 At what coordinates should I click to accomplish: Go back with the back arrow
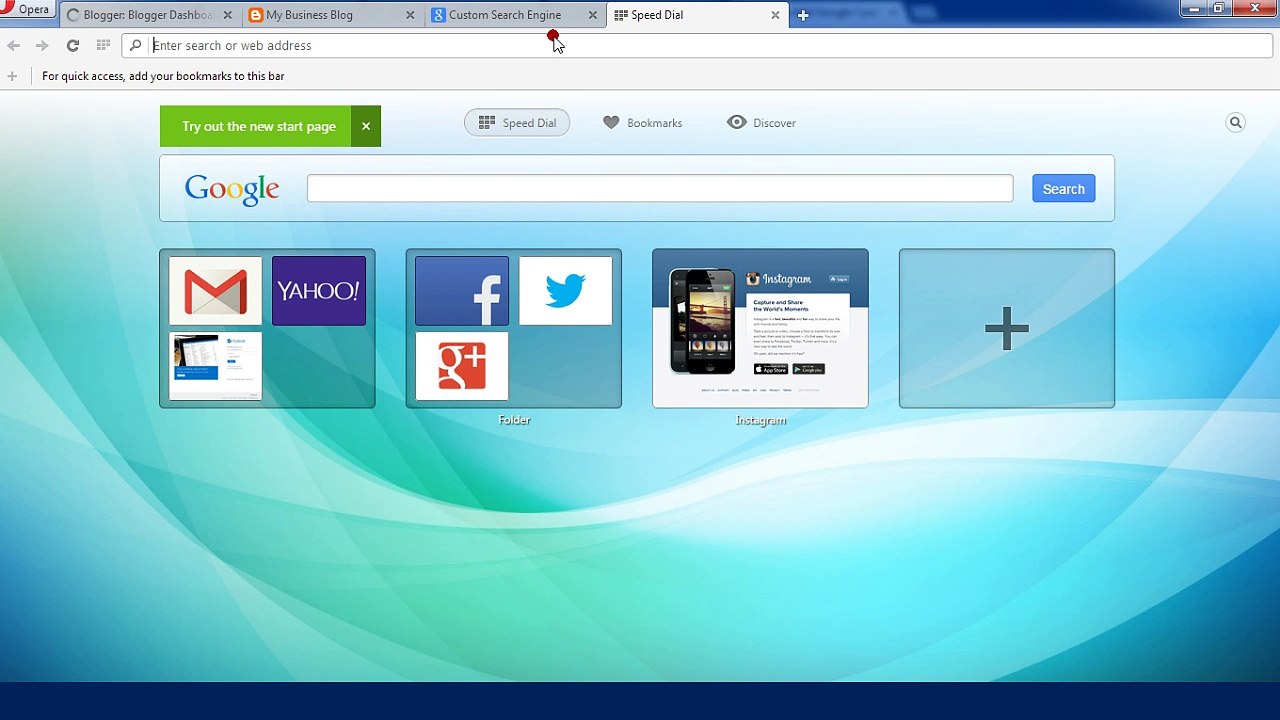[14, 45]
